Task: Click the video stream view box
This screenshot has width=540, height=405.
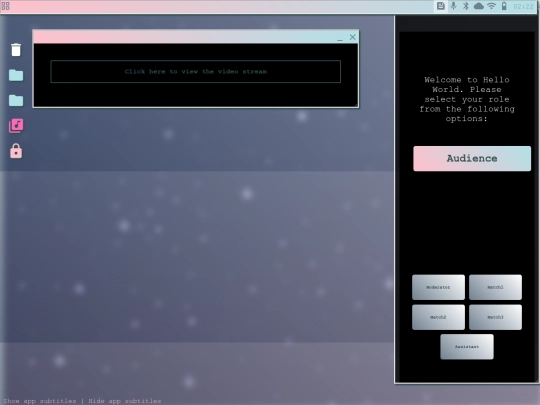Action: coord(196,72)
